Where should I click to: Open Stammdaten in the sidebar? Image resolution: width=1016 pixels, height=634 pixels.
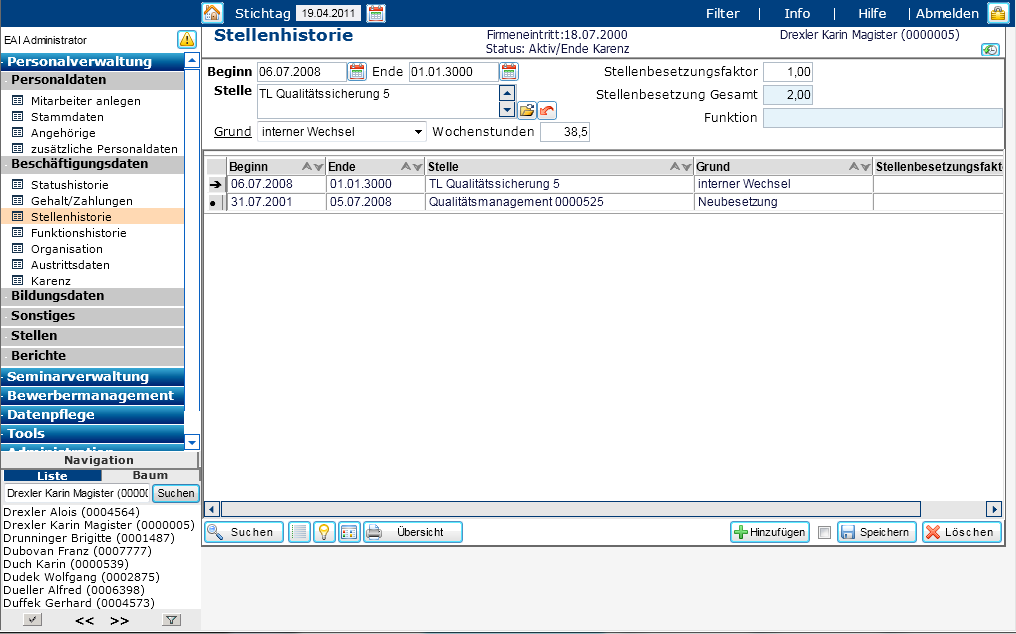[x=67, y=117]
